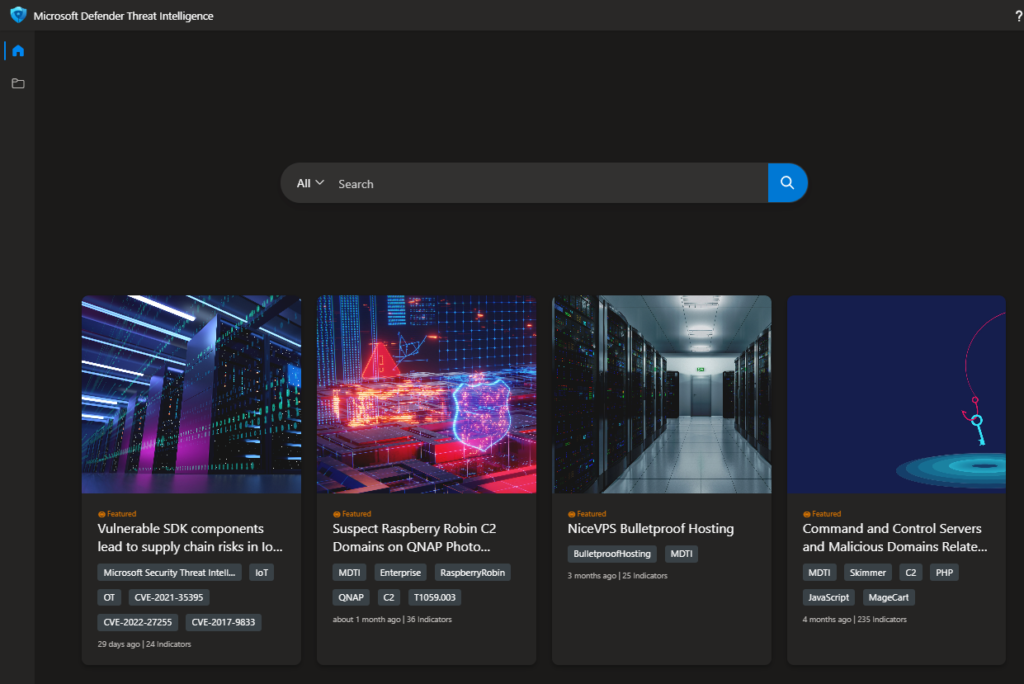Select the BulletproofHosting tag
Image resolution: width=1024 pixels, height=684 pixels.
612,553
